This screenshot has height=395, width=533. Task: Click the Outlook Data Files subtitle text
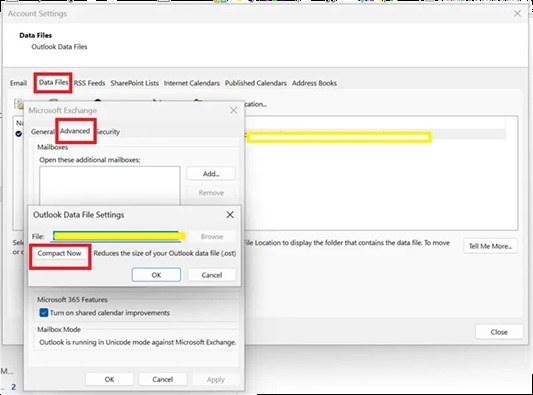59,47
